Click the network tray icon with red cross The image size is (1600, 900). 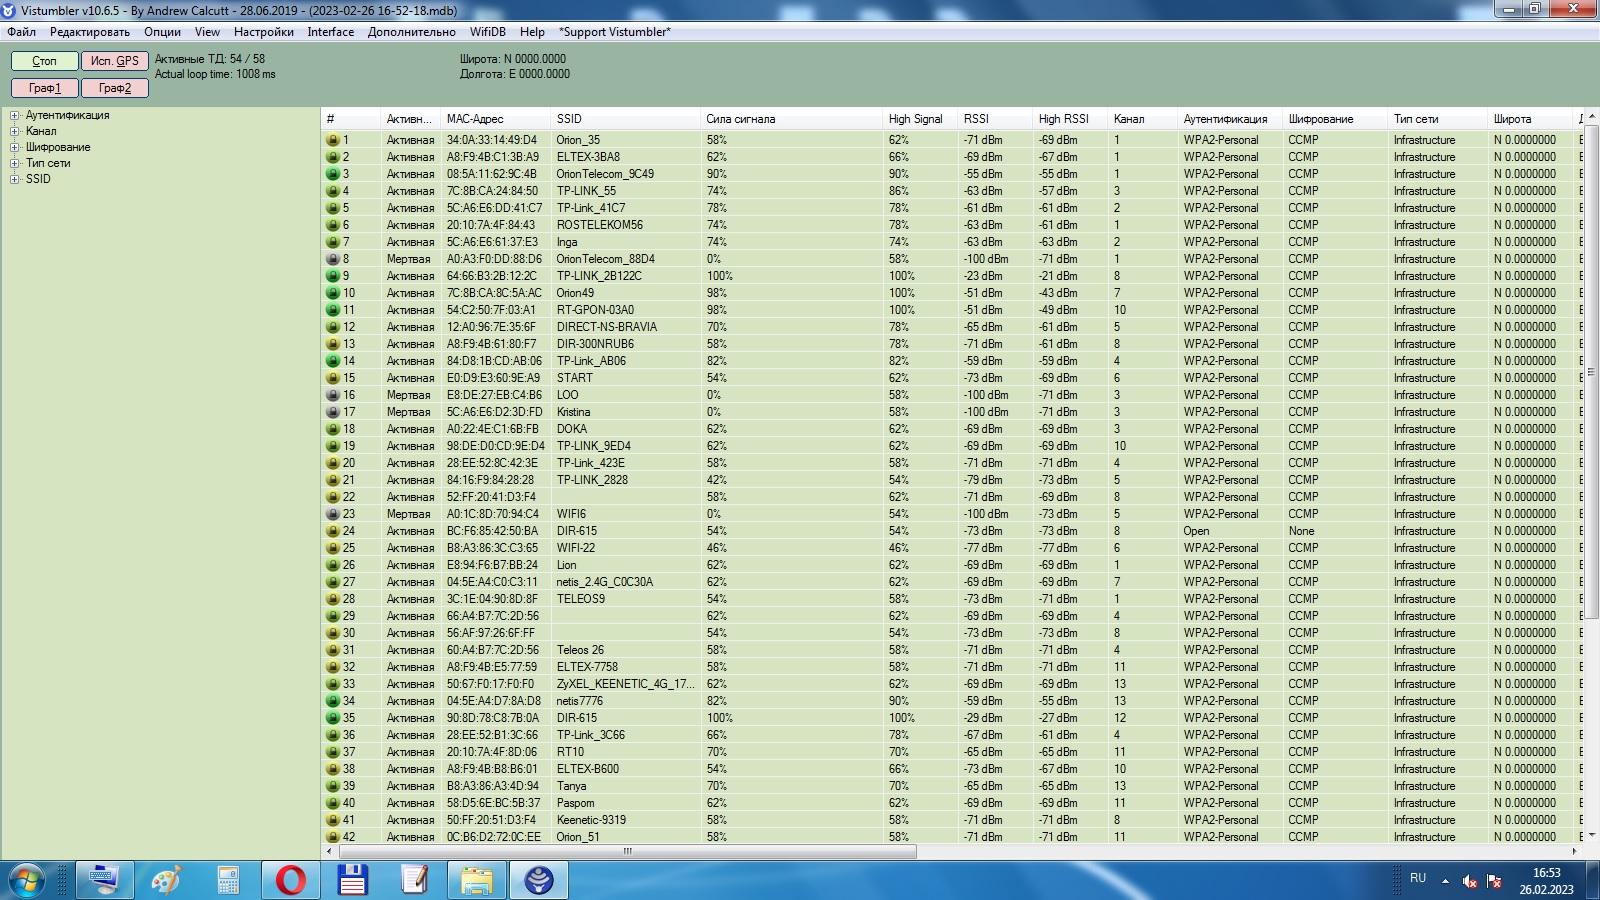click(1494, 881)
